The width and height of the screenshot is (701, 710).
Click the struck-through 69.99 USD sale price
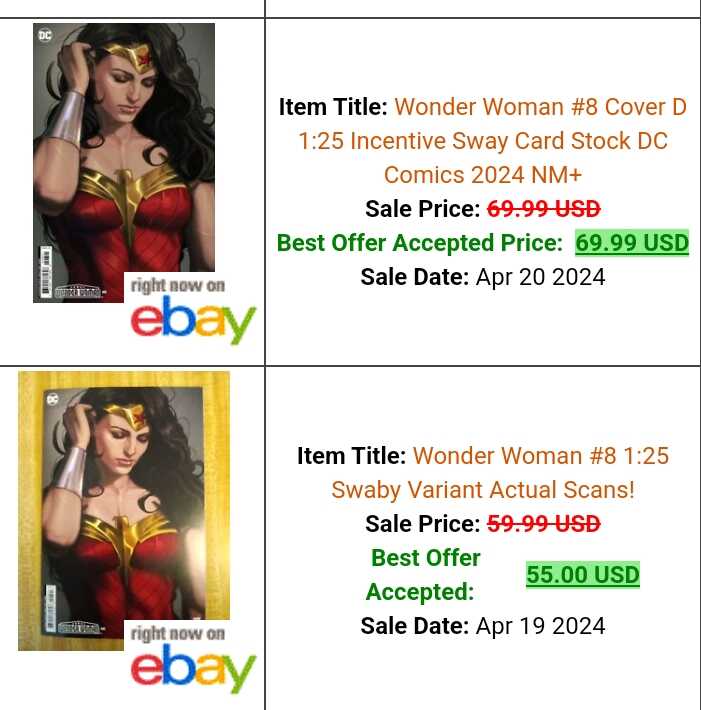[543, 209]
